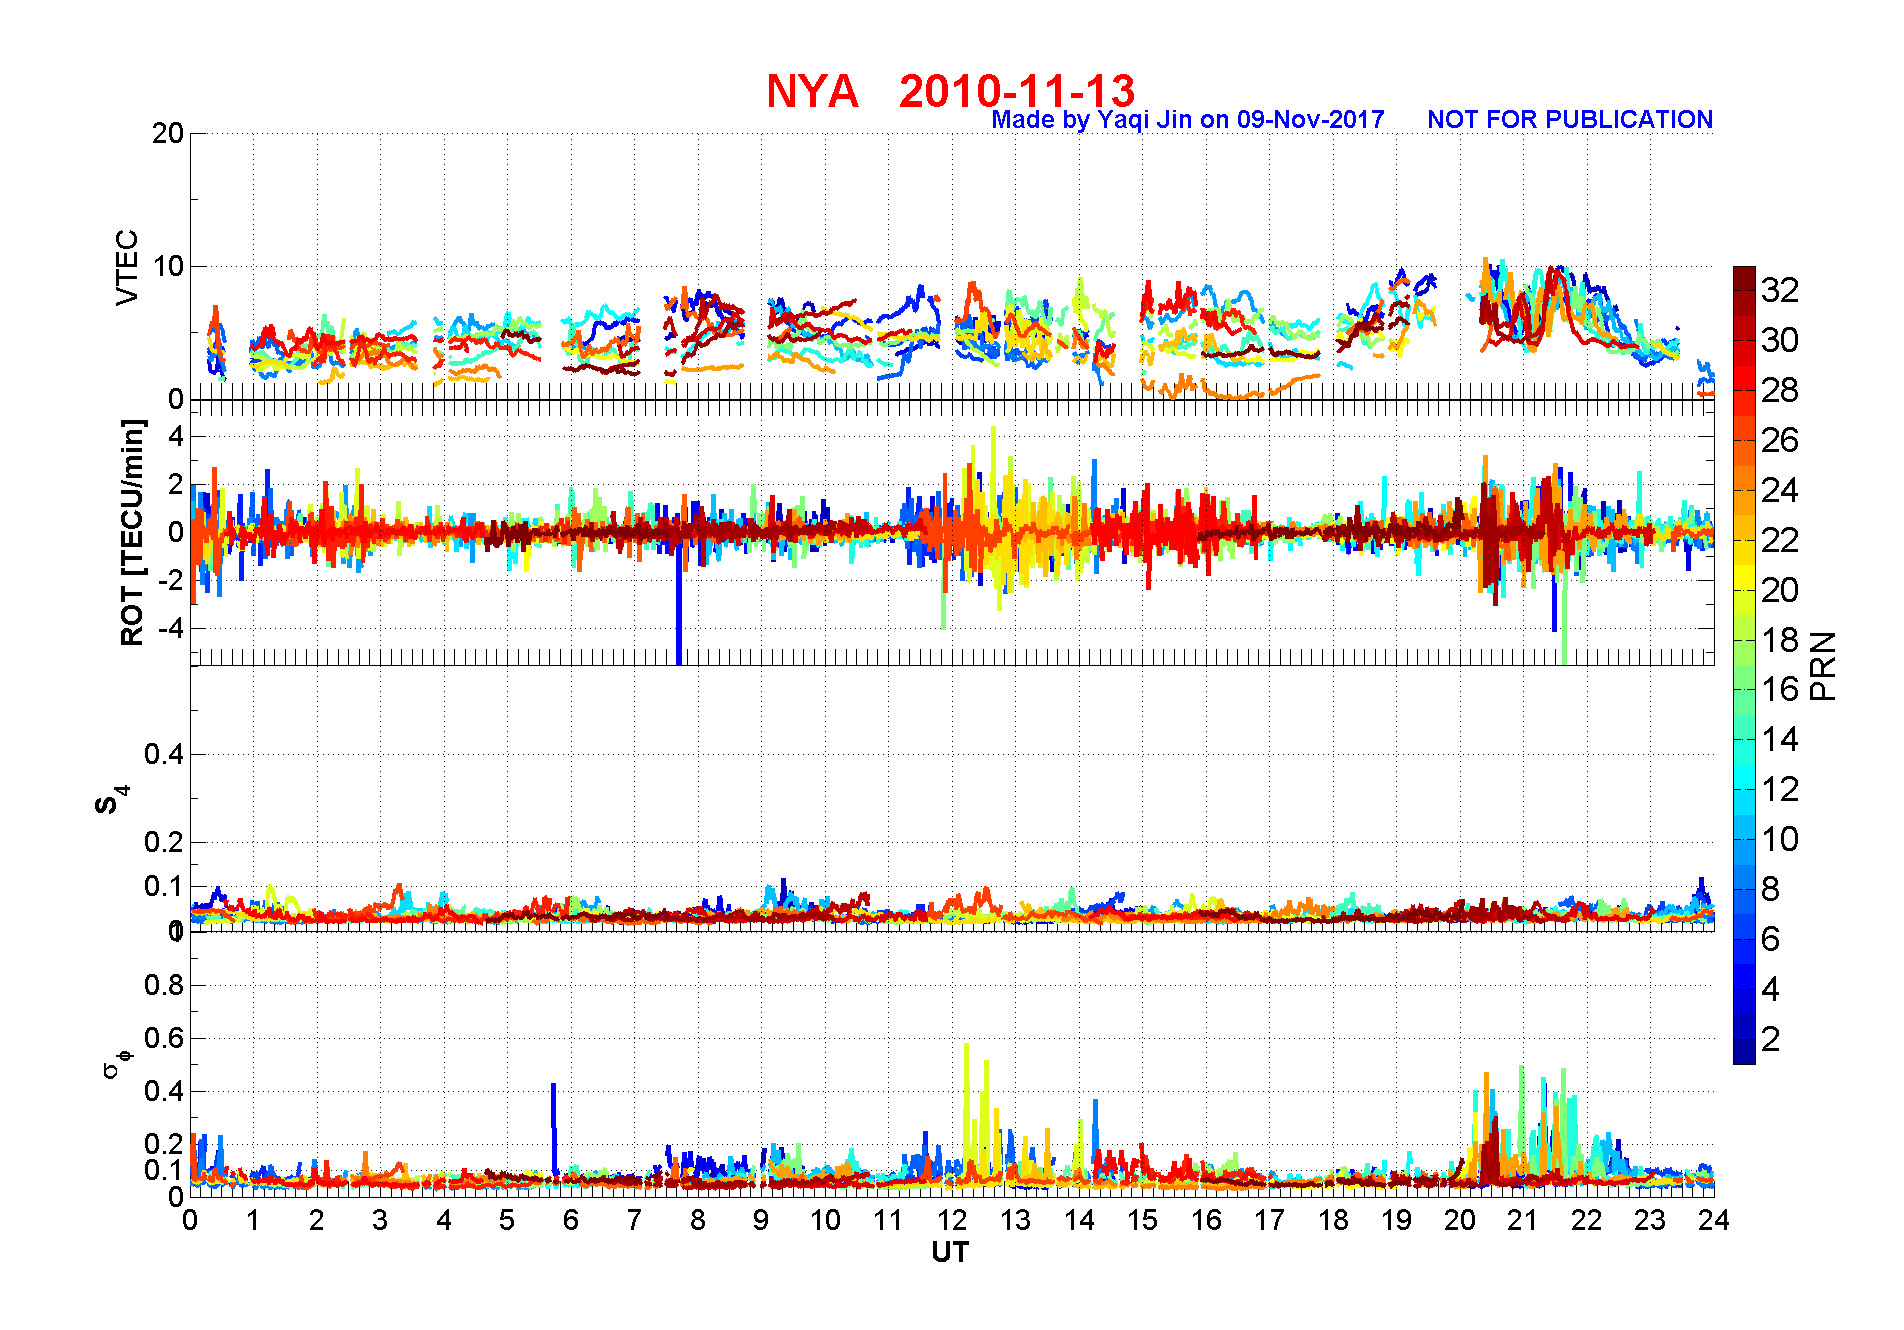Screen dimensions: 1904x1330
Task: Click VTEC axis tick label 20
Action: tap(167, 133)
